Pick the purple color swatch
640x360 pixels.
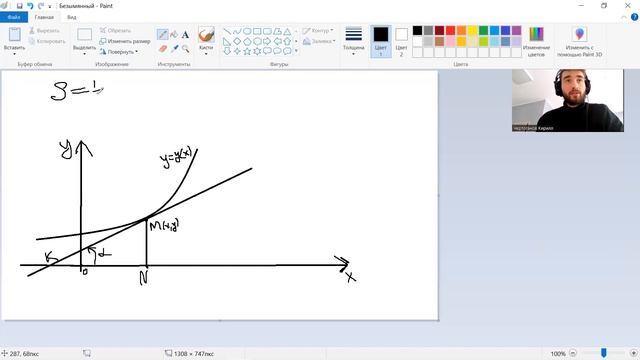tap(516, 31)
